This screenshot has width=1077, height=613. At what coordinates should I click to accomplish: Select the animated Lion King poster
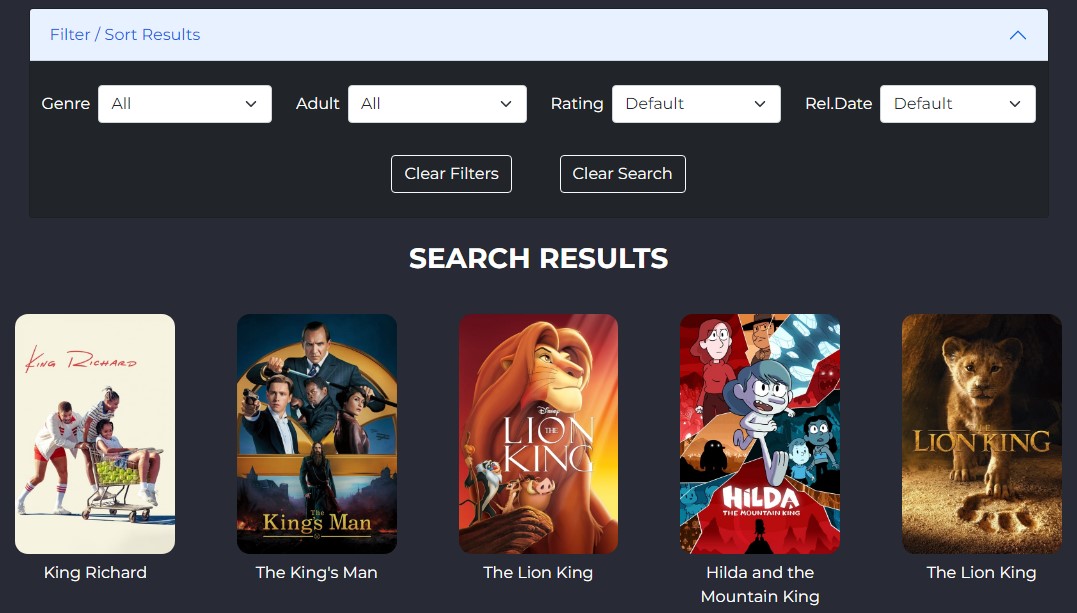tap(538, 434)
